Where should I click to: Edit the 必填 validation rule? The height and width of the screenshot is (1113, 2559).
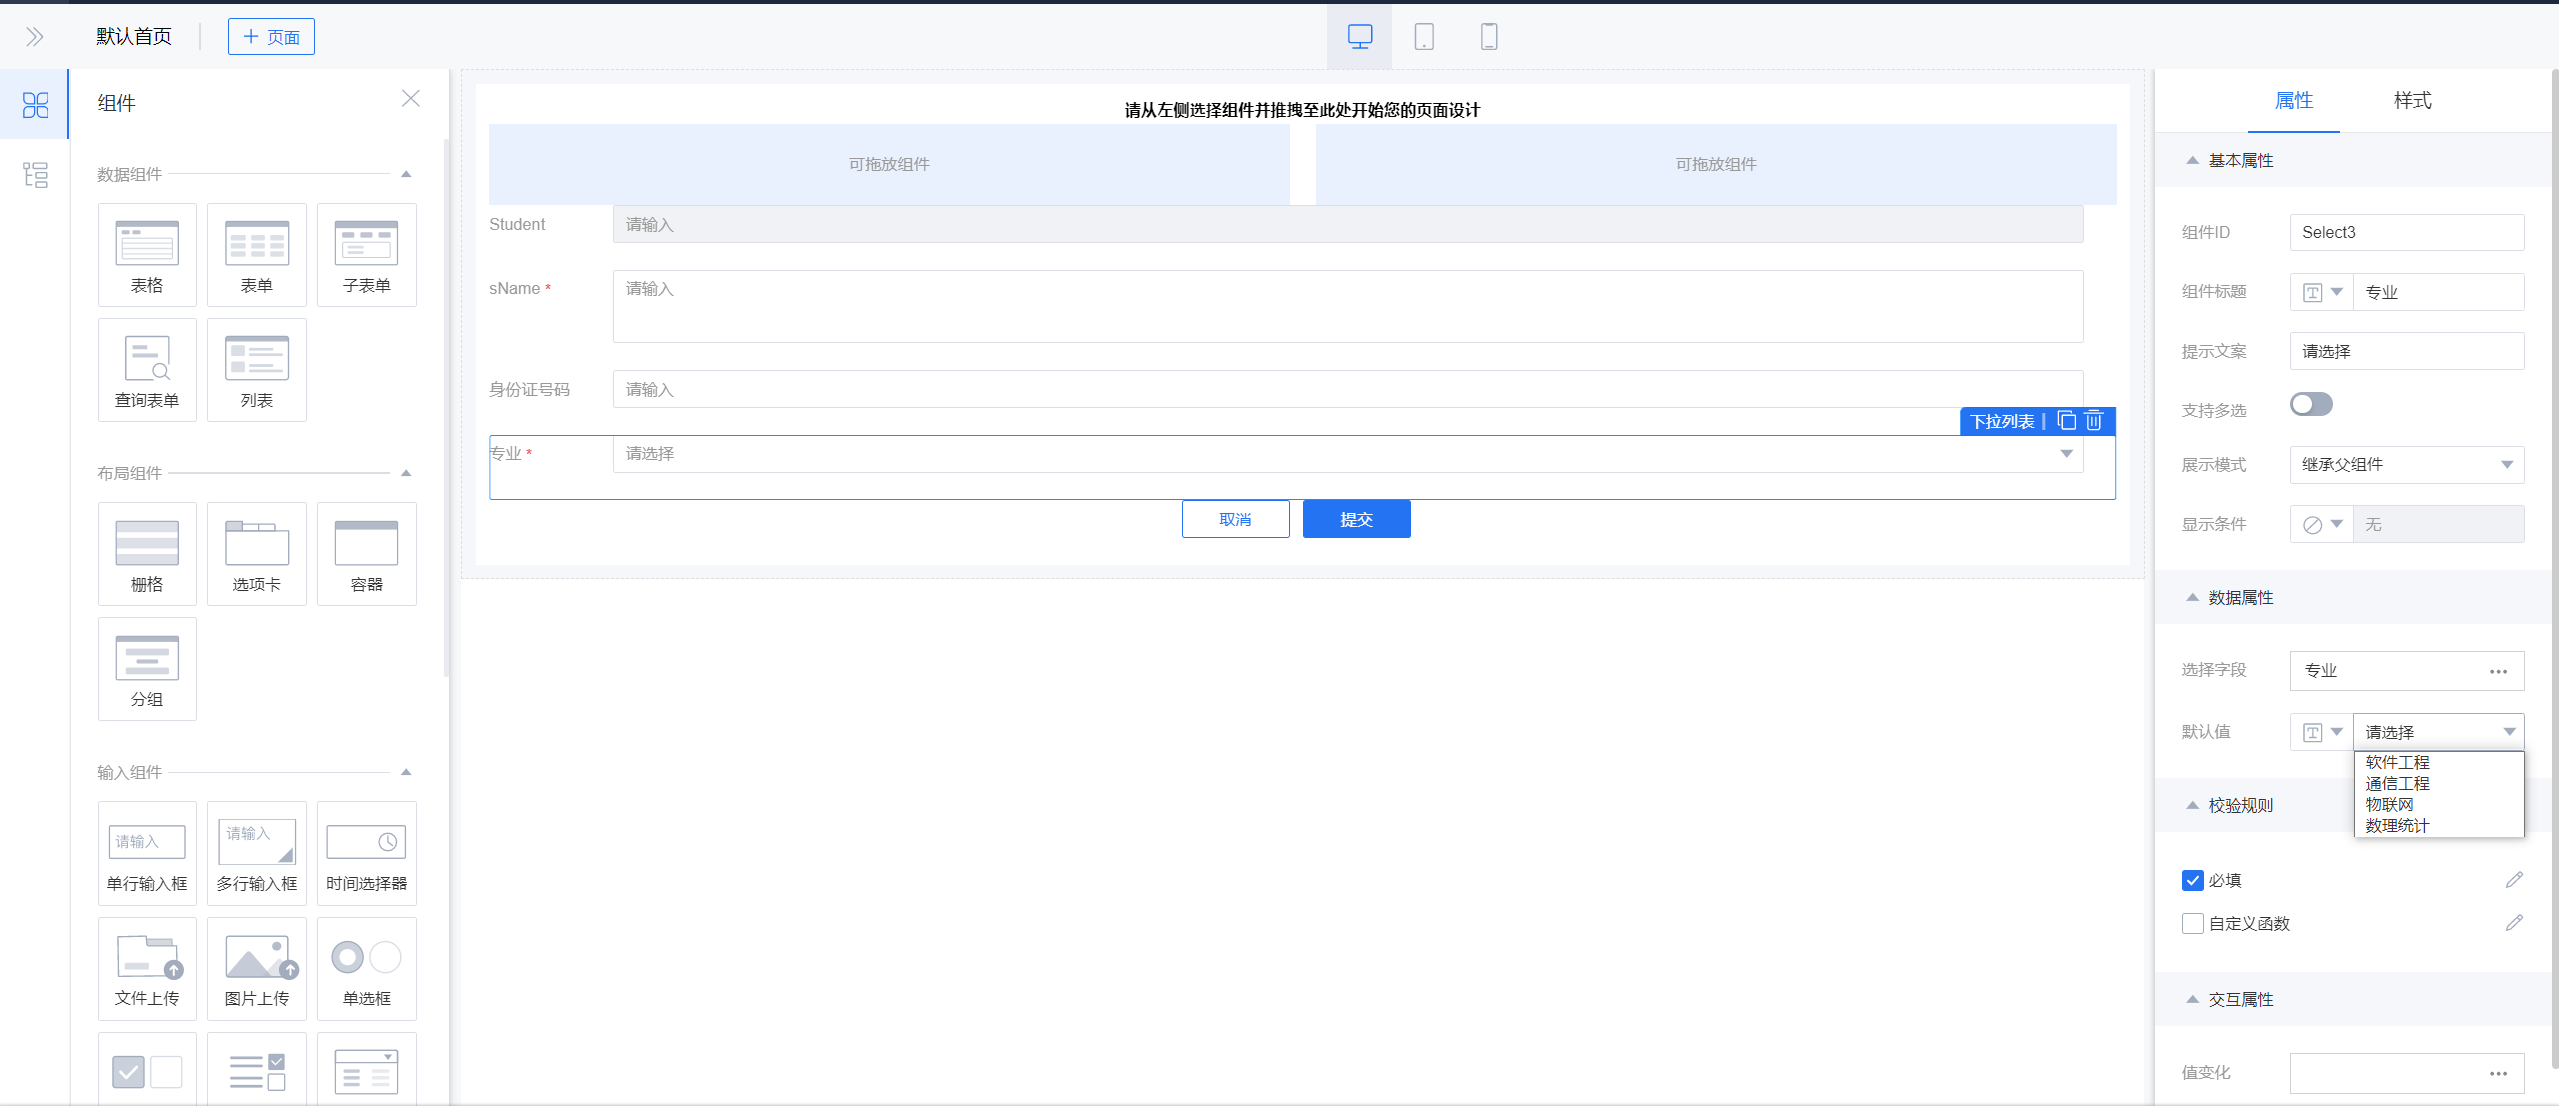[2513, 880]
